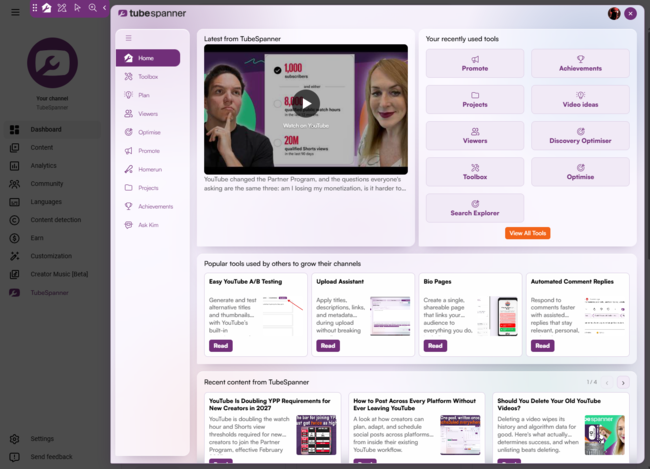
Task: Read about Easy YouTube A/B Testing
Action: [x=221, y=345]
